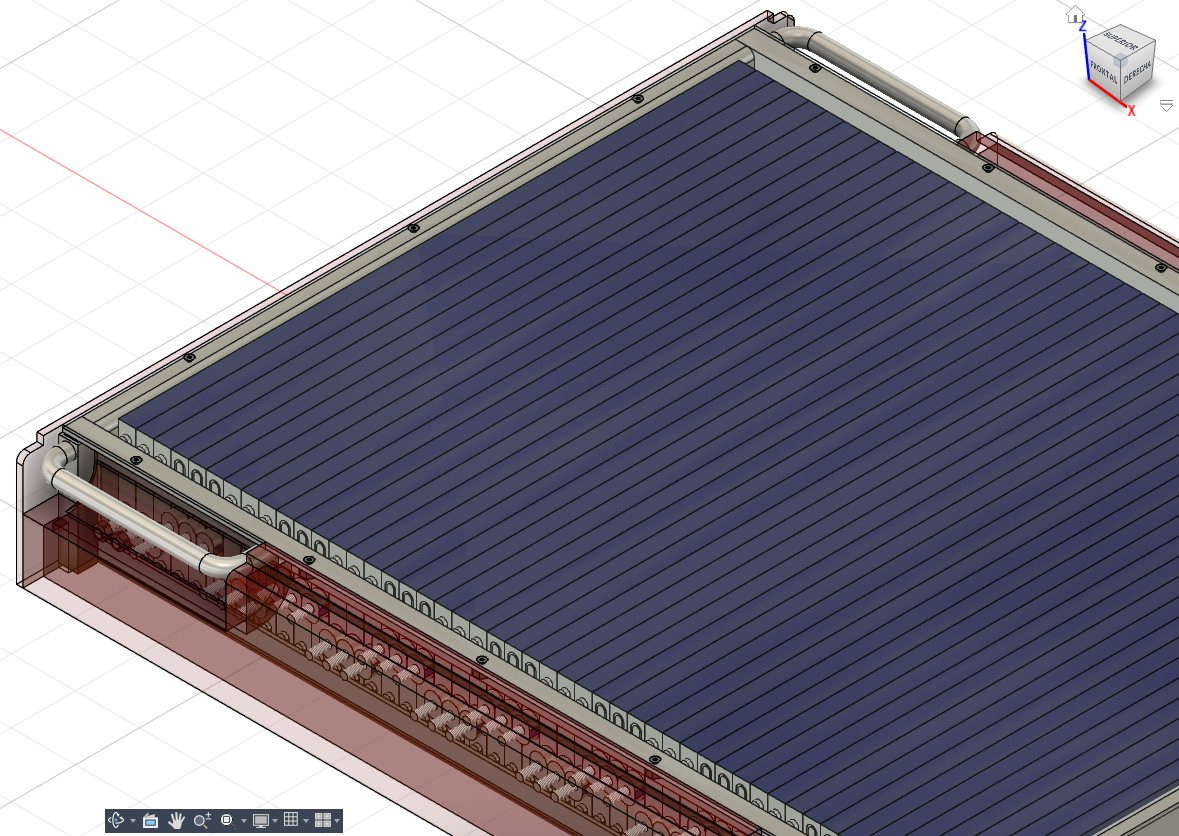Select the Orbit tool in navigation bar

click(x=116, y=821)
